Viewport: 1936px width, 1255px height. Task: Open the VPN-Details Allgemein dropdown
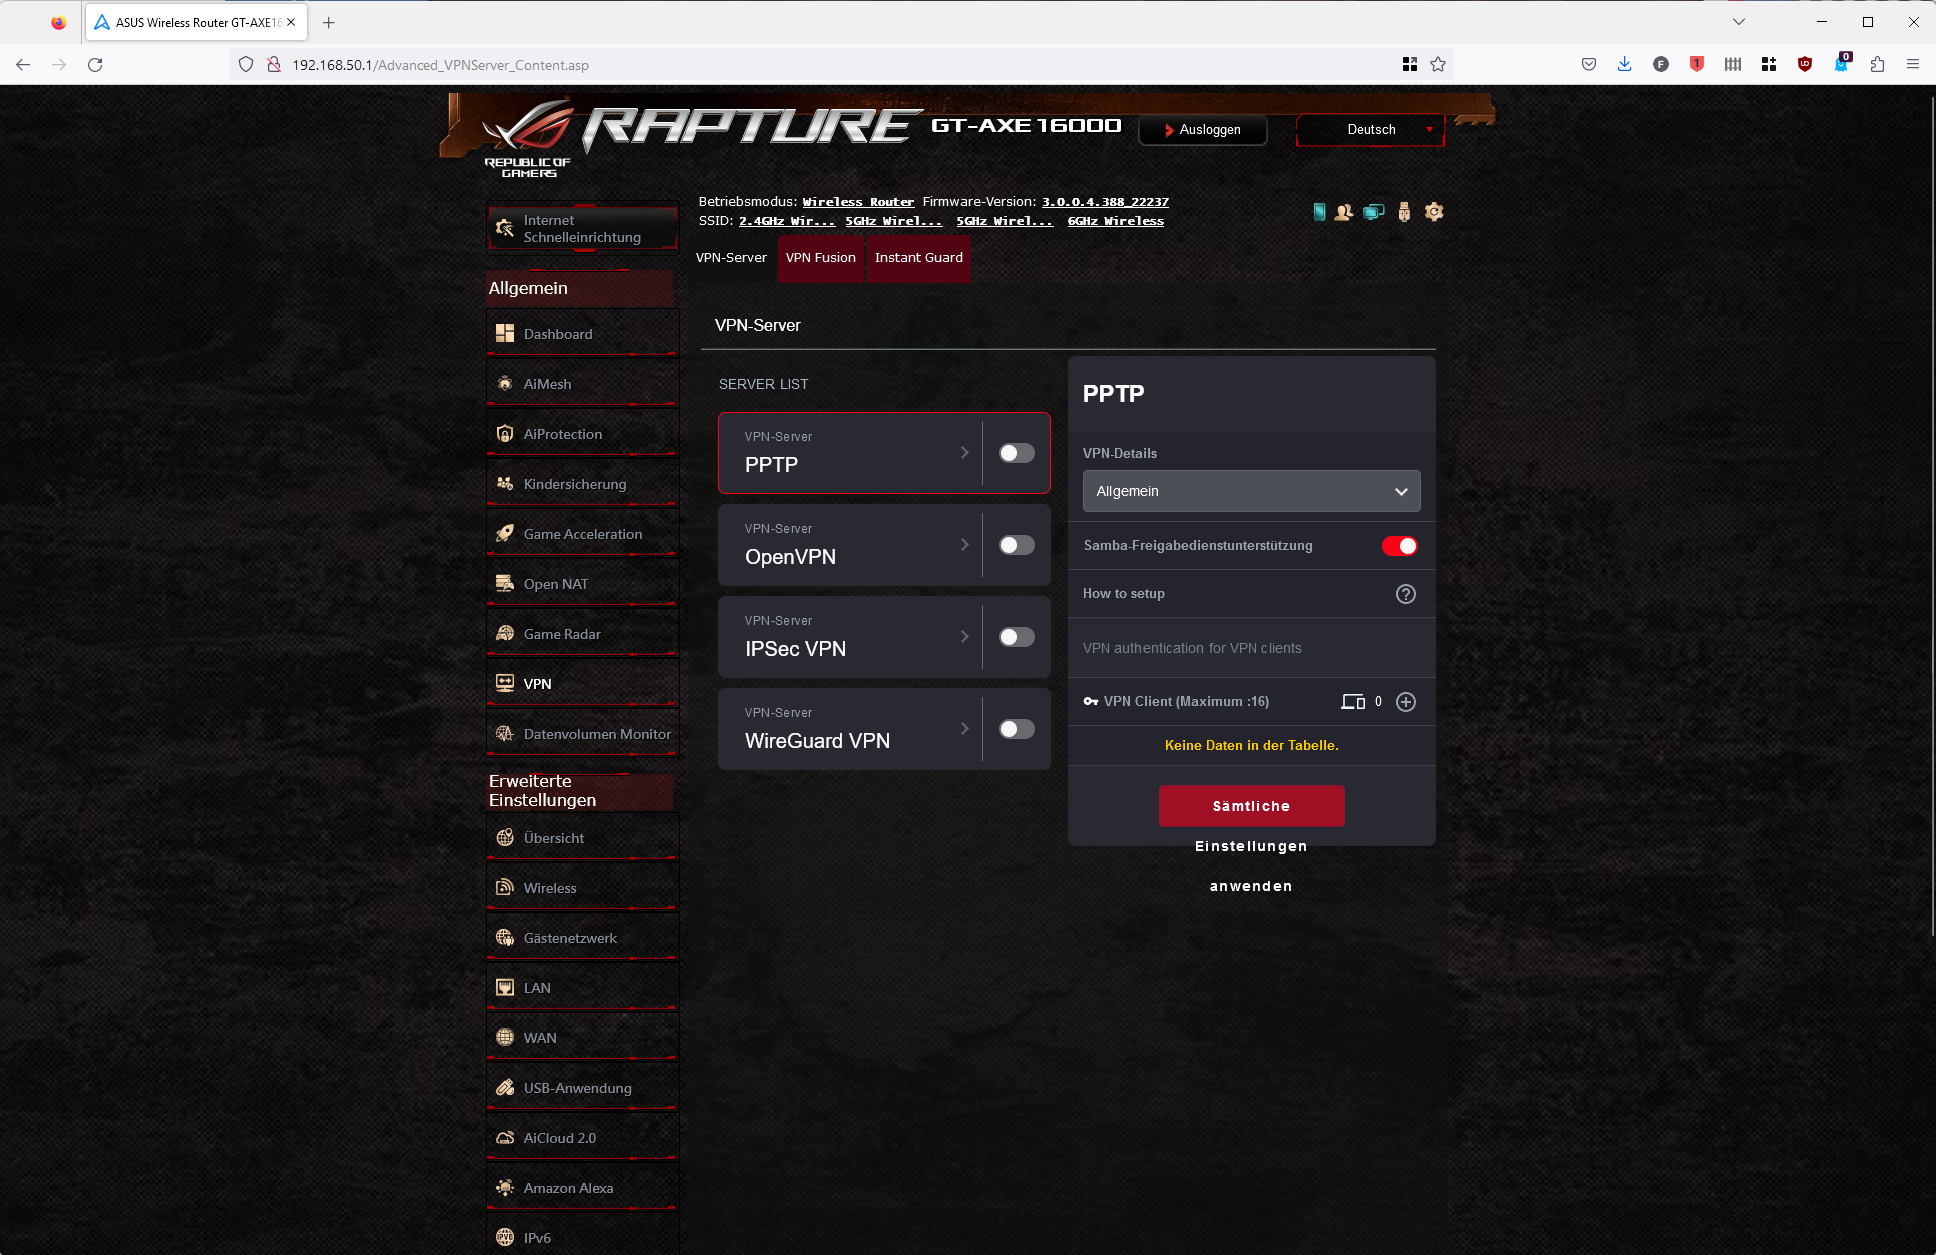[1251, 491]
